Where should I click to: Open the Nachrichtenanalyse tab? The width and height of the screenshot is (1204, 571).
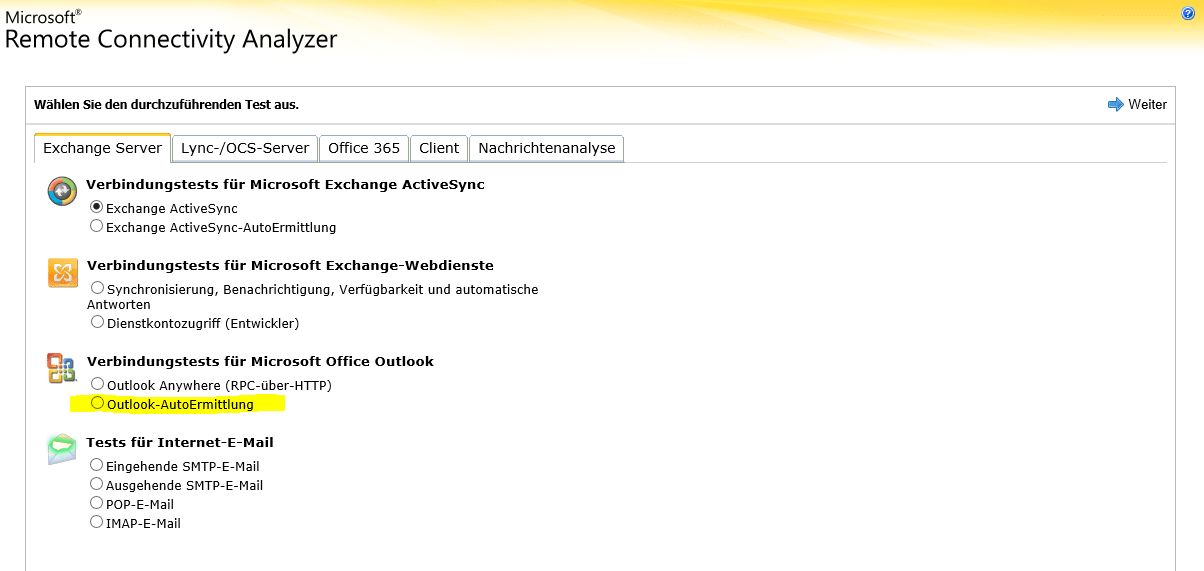547,148
